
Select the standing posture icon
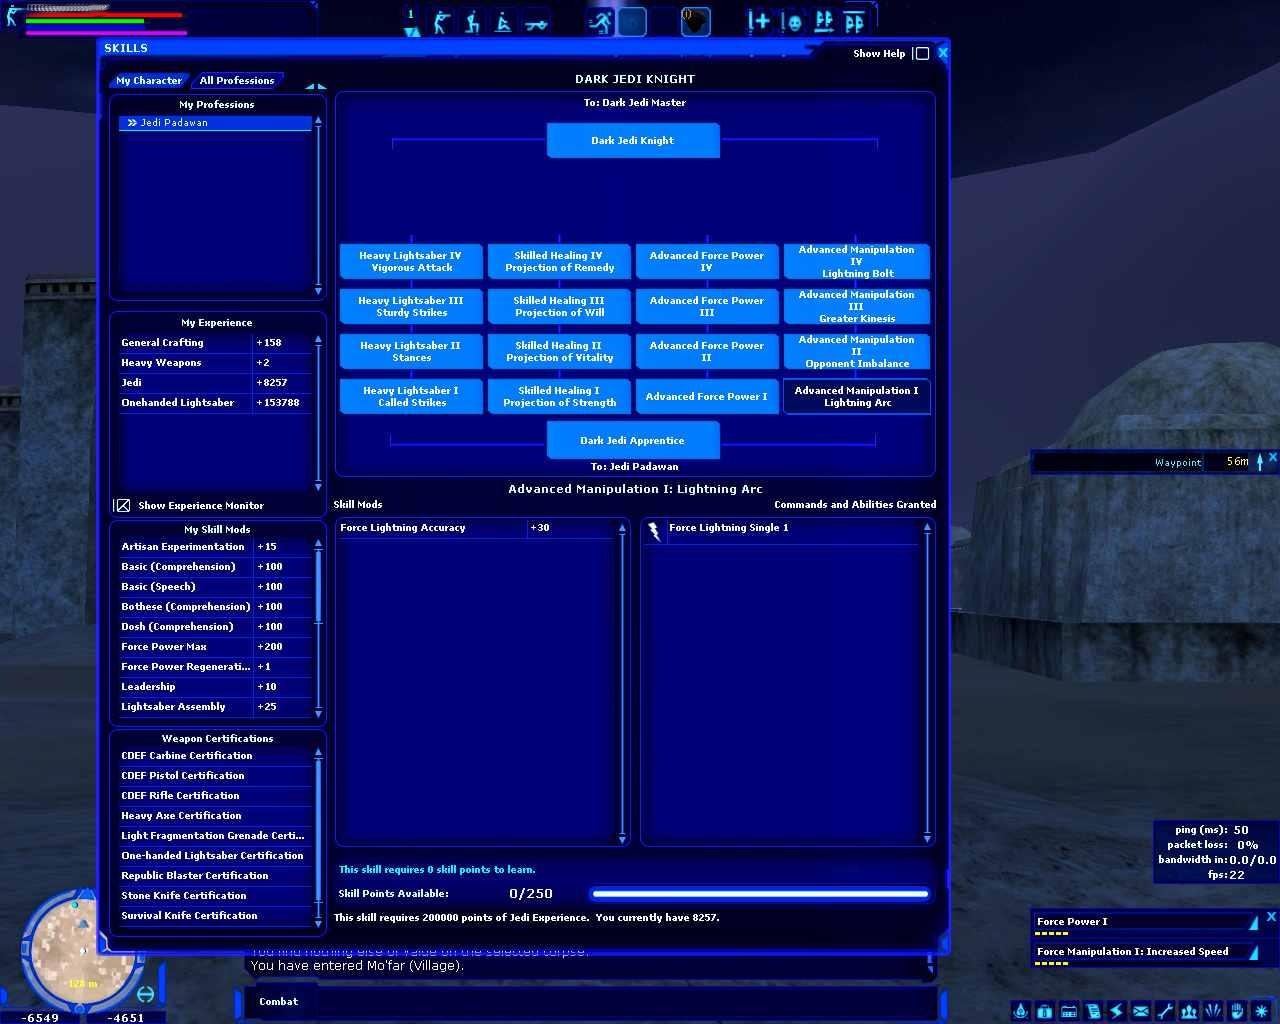pyautogui.click(x=441, y=21)
